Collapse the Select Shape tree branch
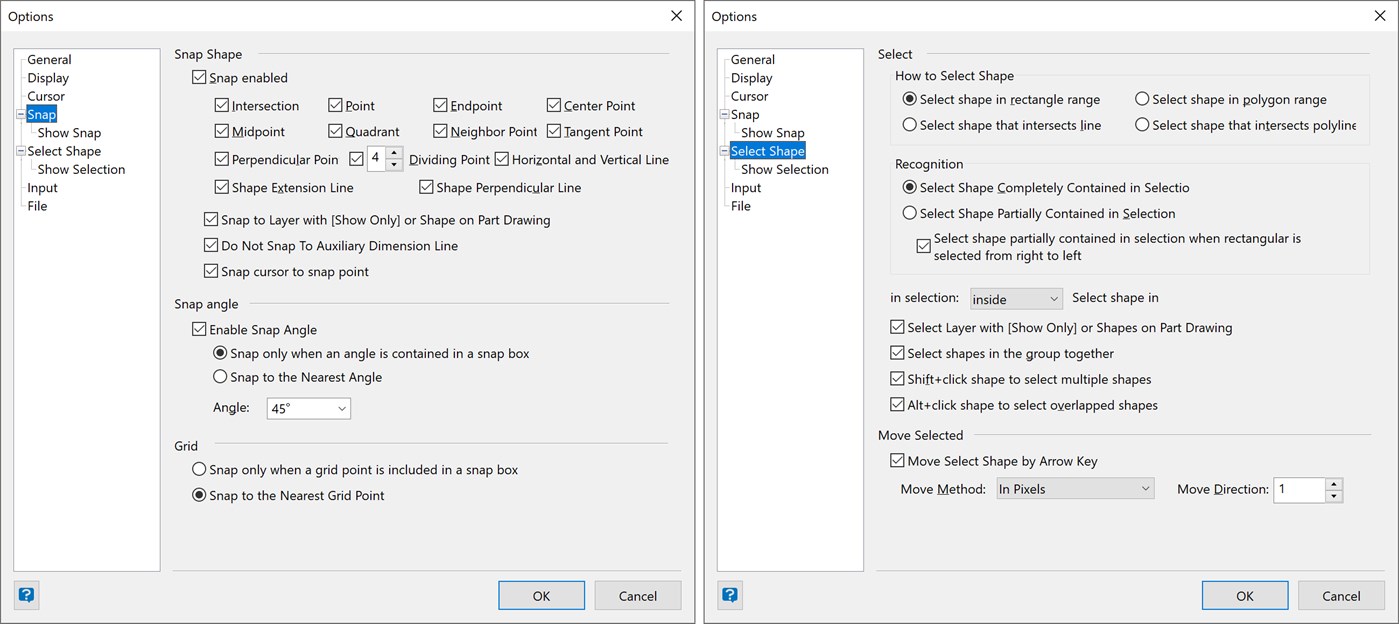The image size is (1399, 624). click(x=722, y=151)
